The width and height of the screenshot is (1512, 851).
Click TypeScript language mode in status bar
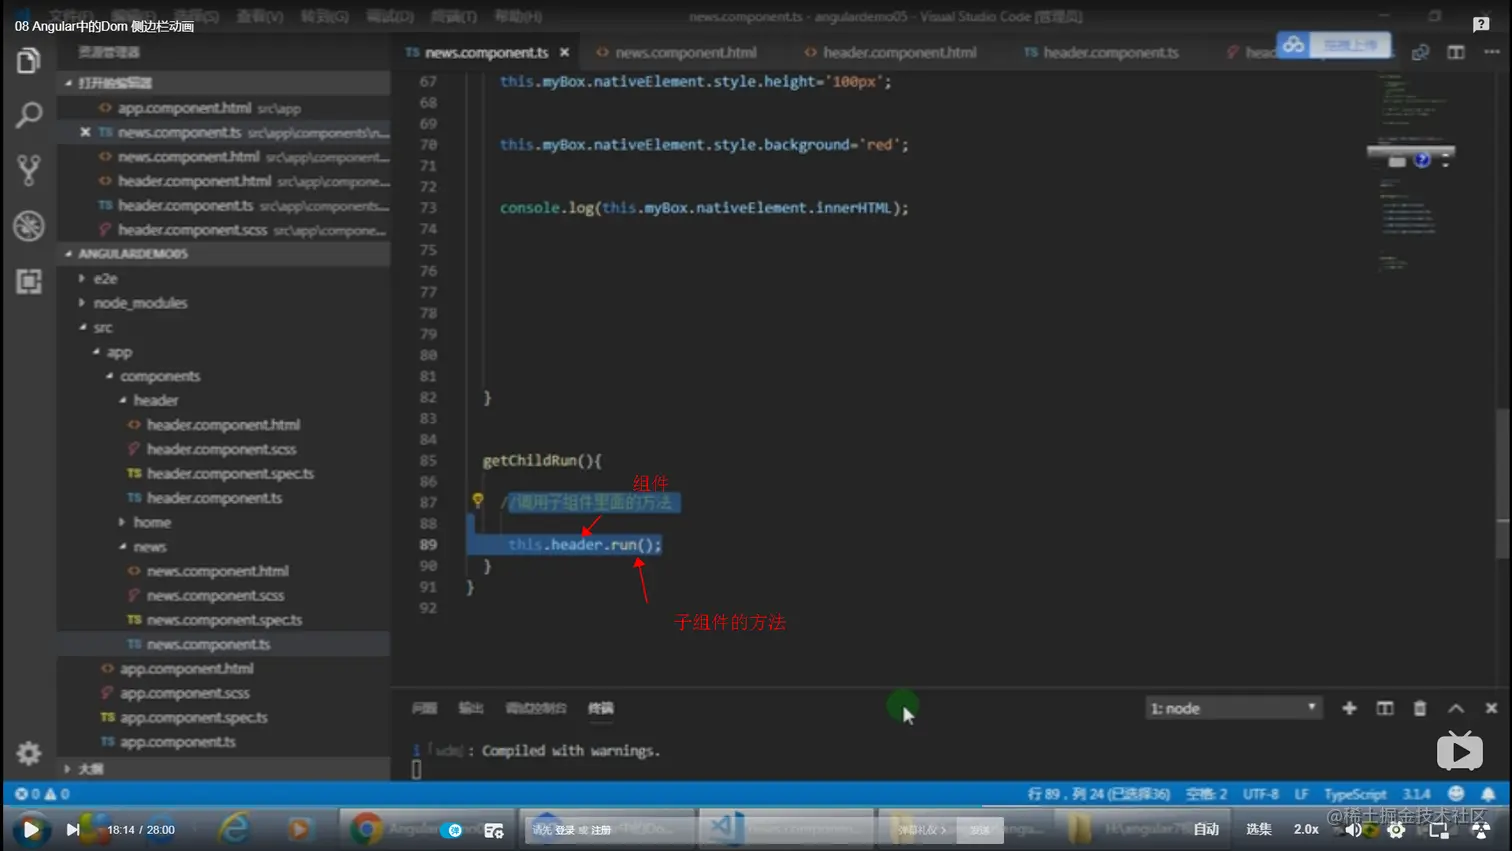(x=1355, y=794)
